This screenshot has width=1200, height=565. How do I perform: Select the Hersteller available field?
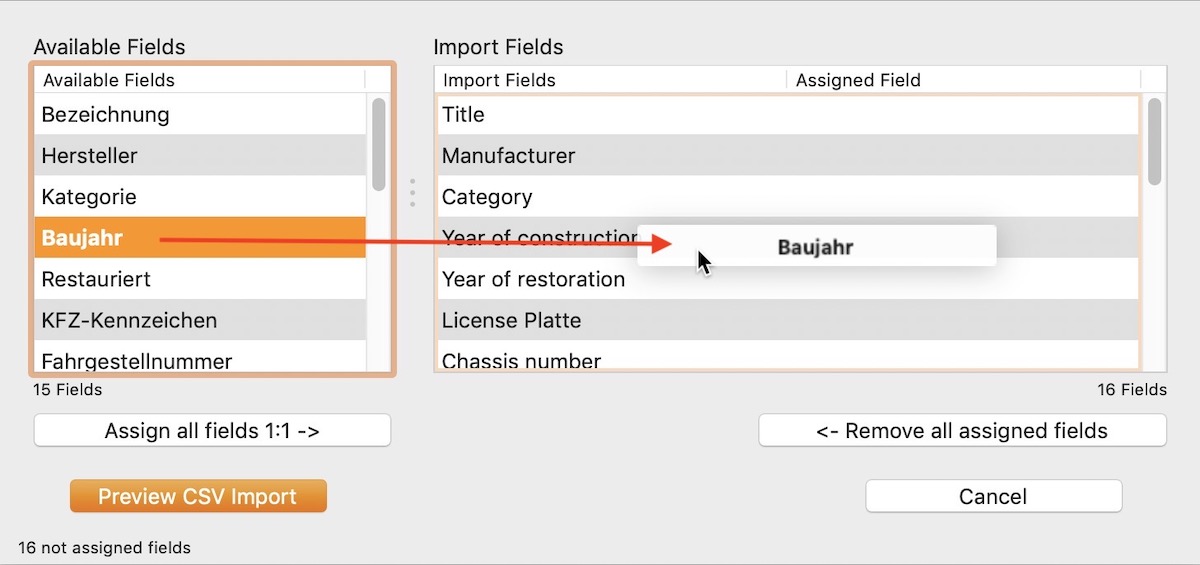(x=200, y=156)
